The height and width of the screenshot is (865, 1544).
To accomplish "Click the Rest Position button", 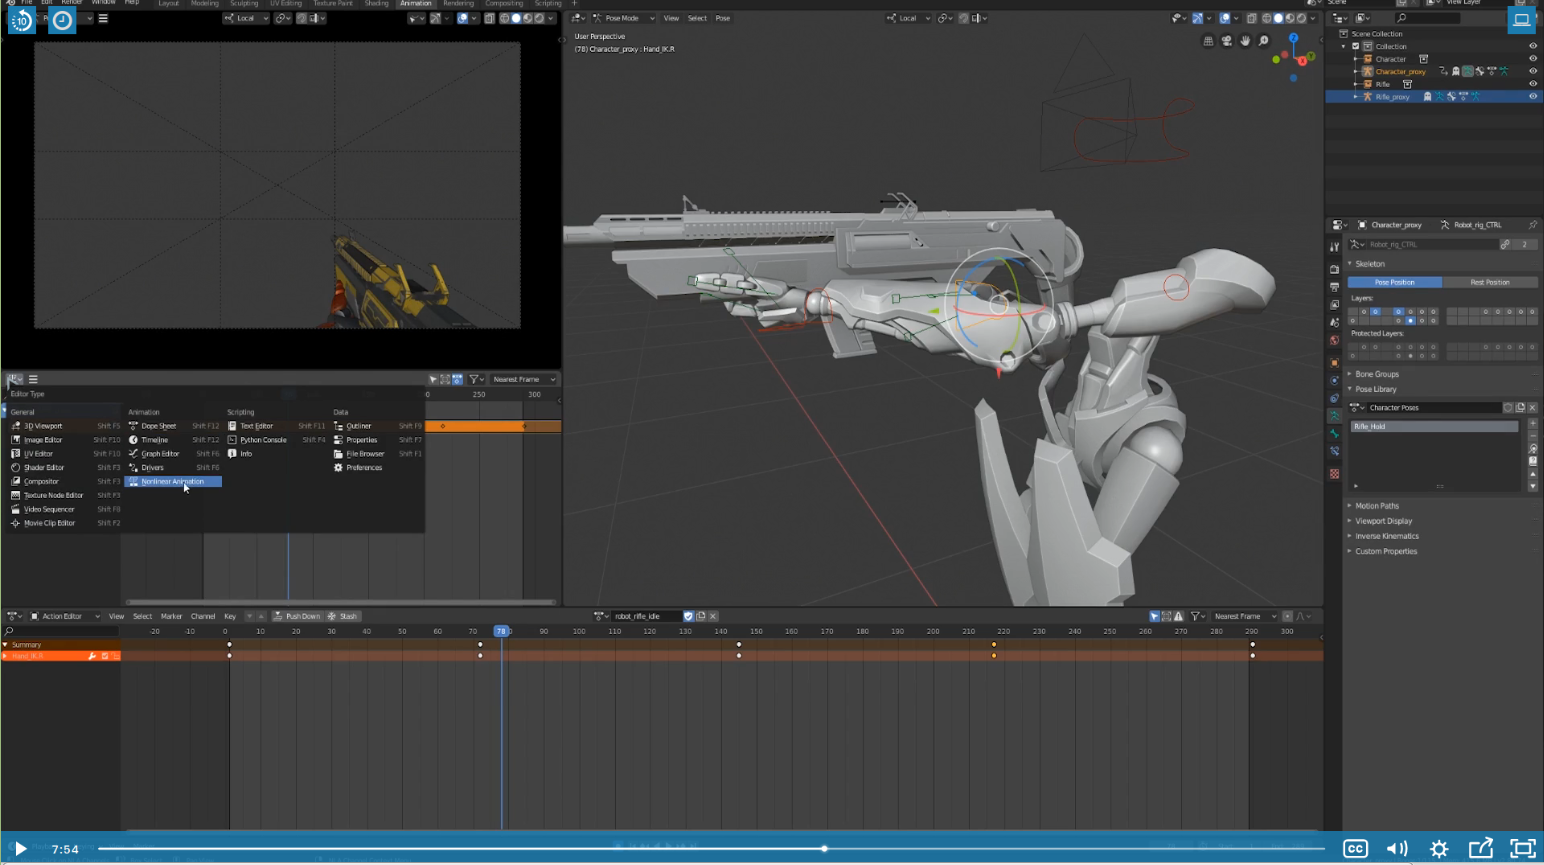I will pyautogui.click(x=1489, y=282).
